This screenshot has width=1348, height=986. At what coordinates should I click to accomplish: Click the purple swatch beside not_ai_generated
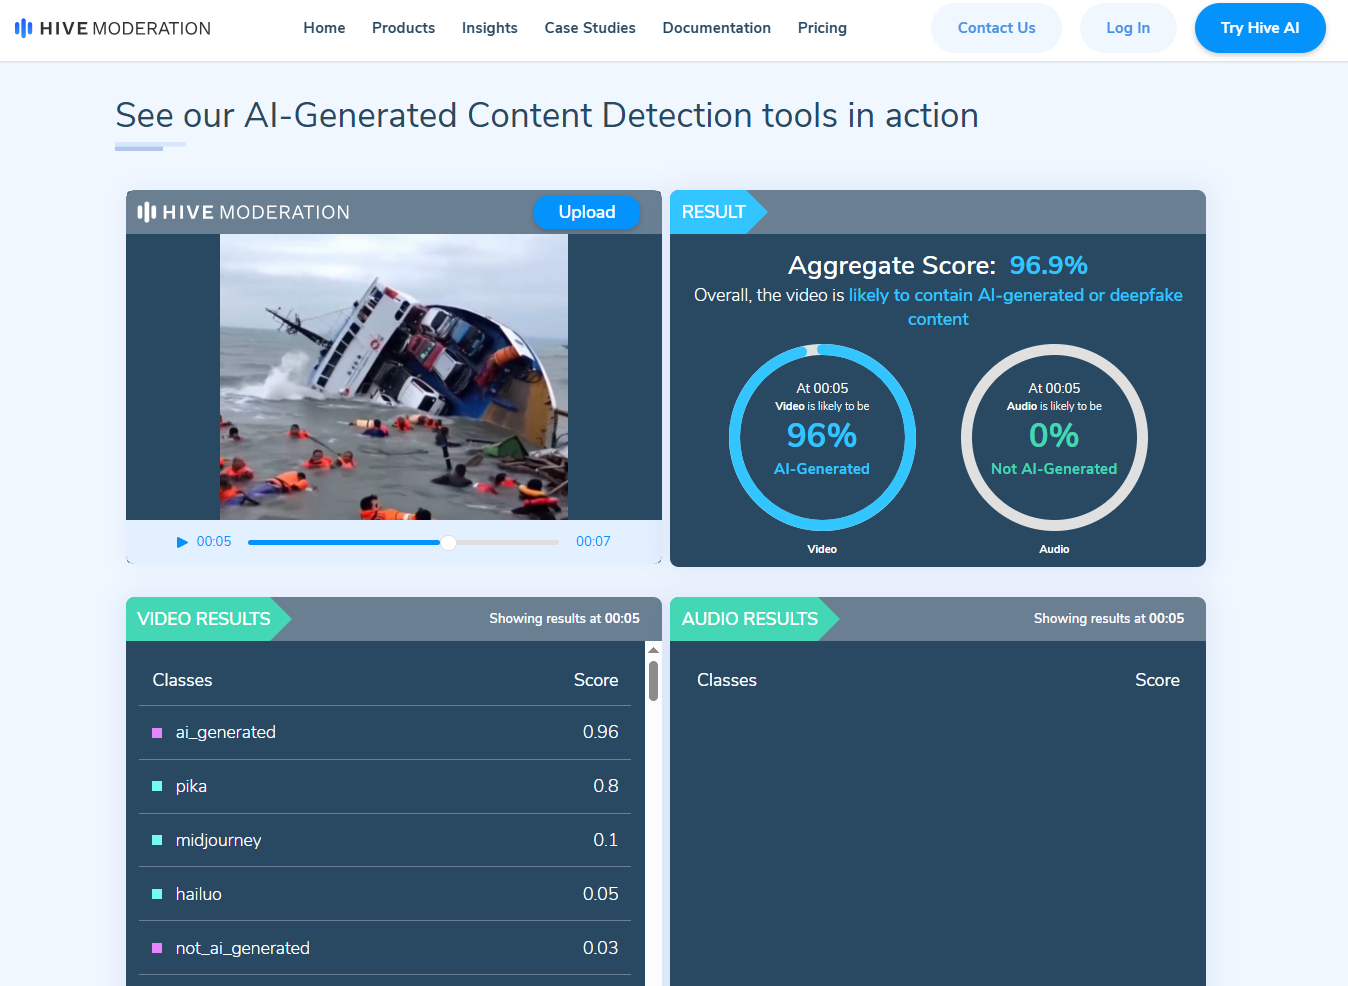click(157, 948)
